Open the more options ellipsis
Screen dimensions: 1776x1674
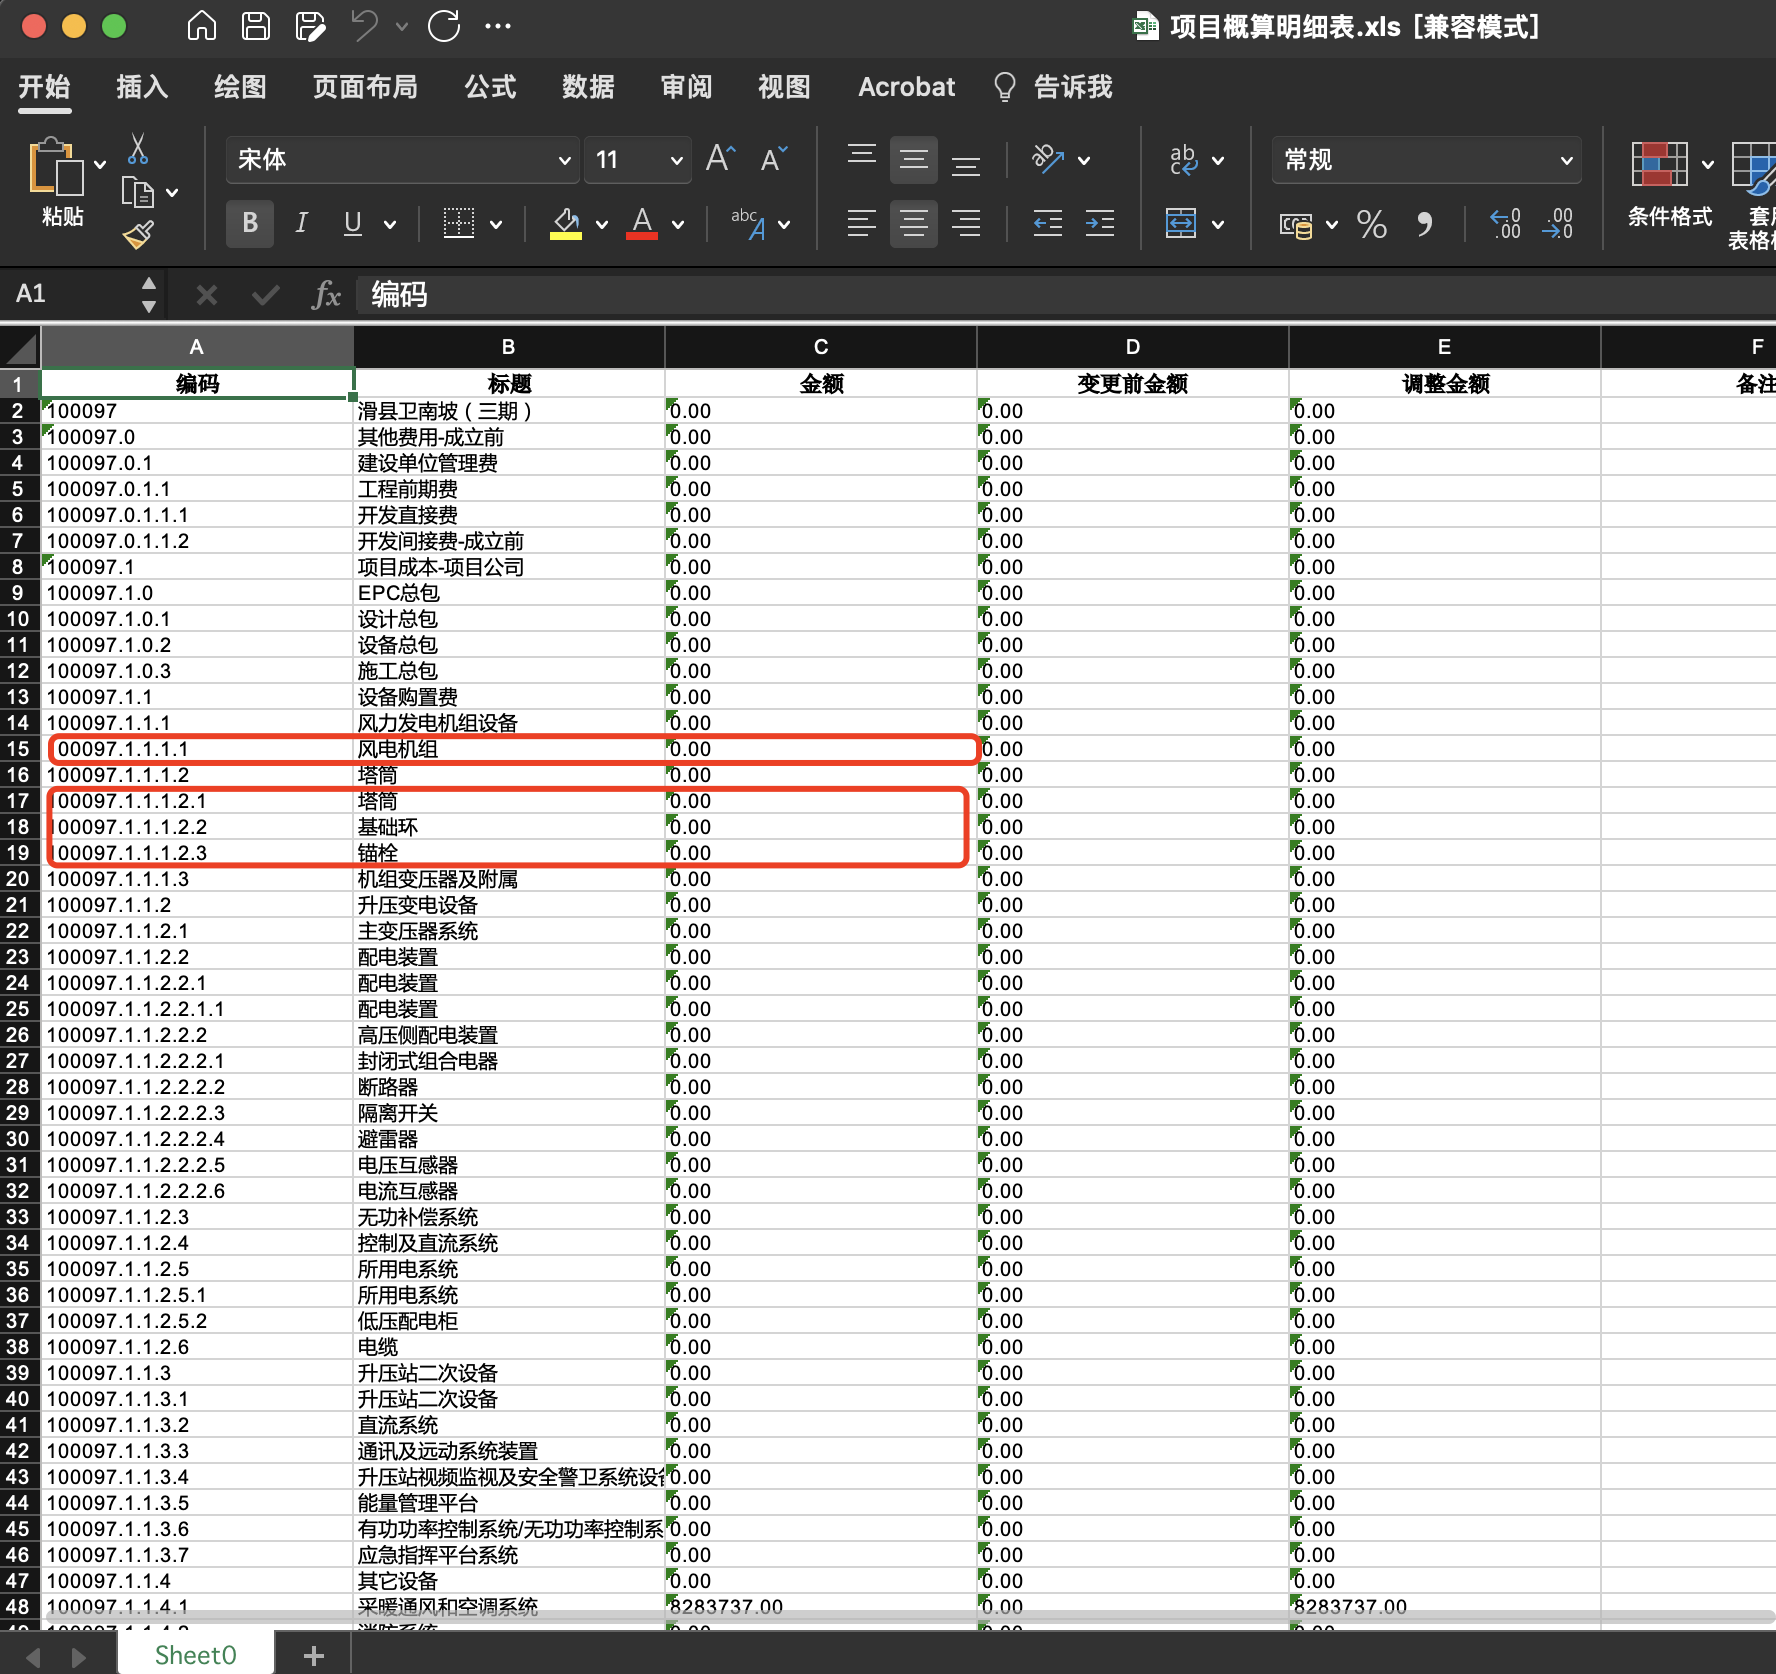click(498, 26)
